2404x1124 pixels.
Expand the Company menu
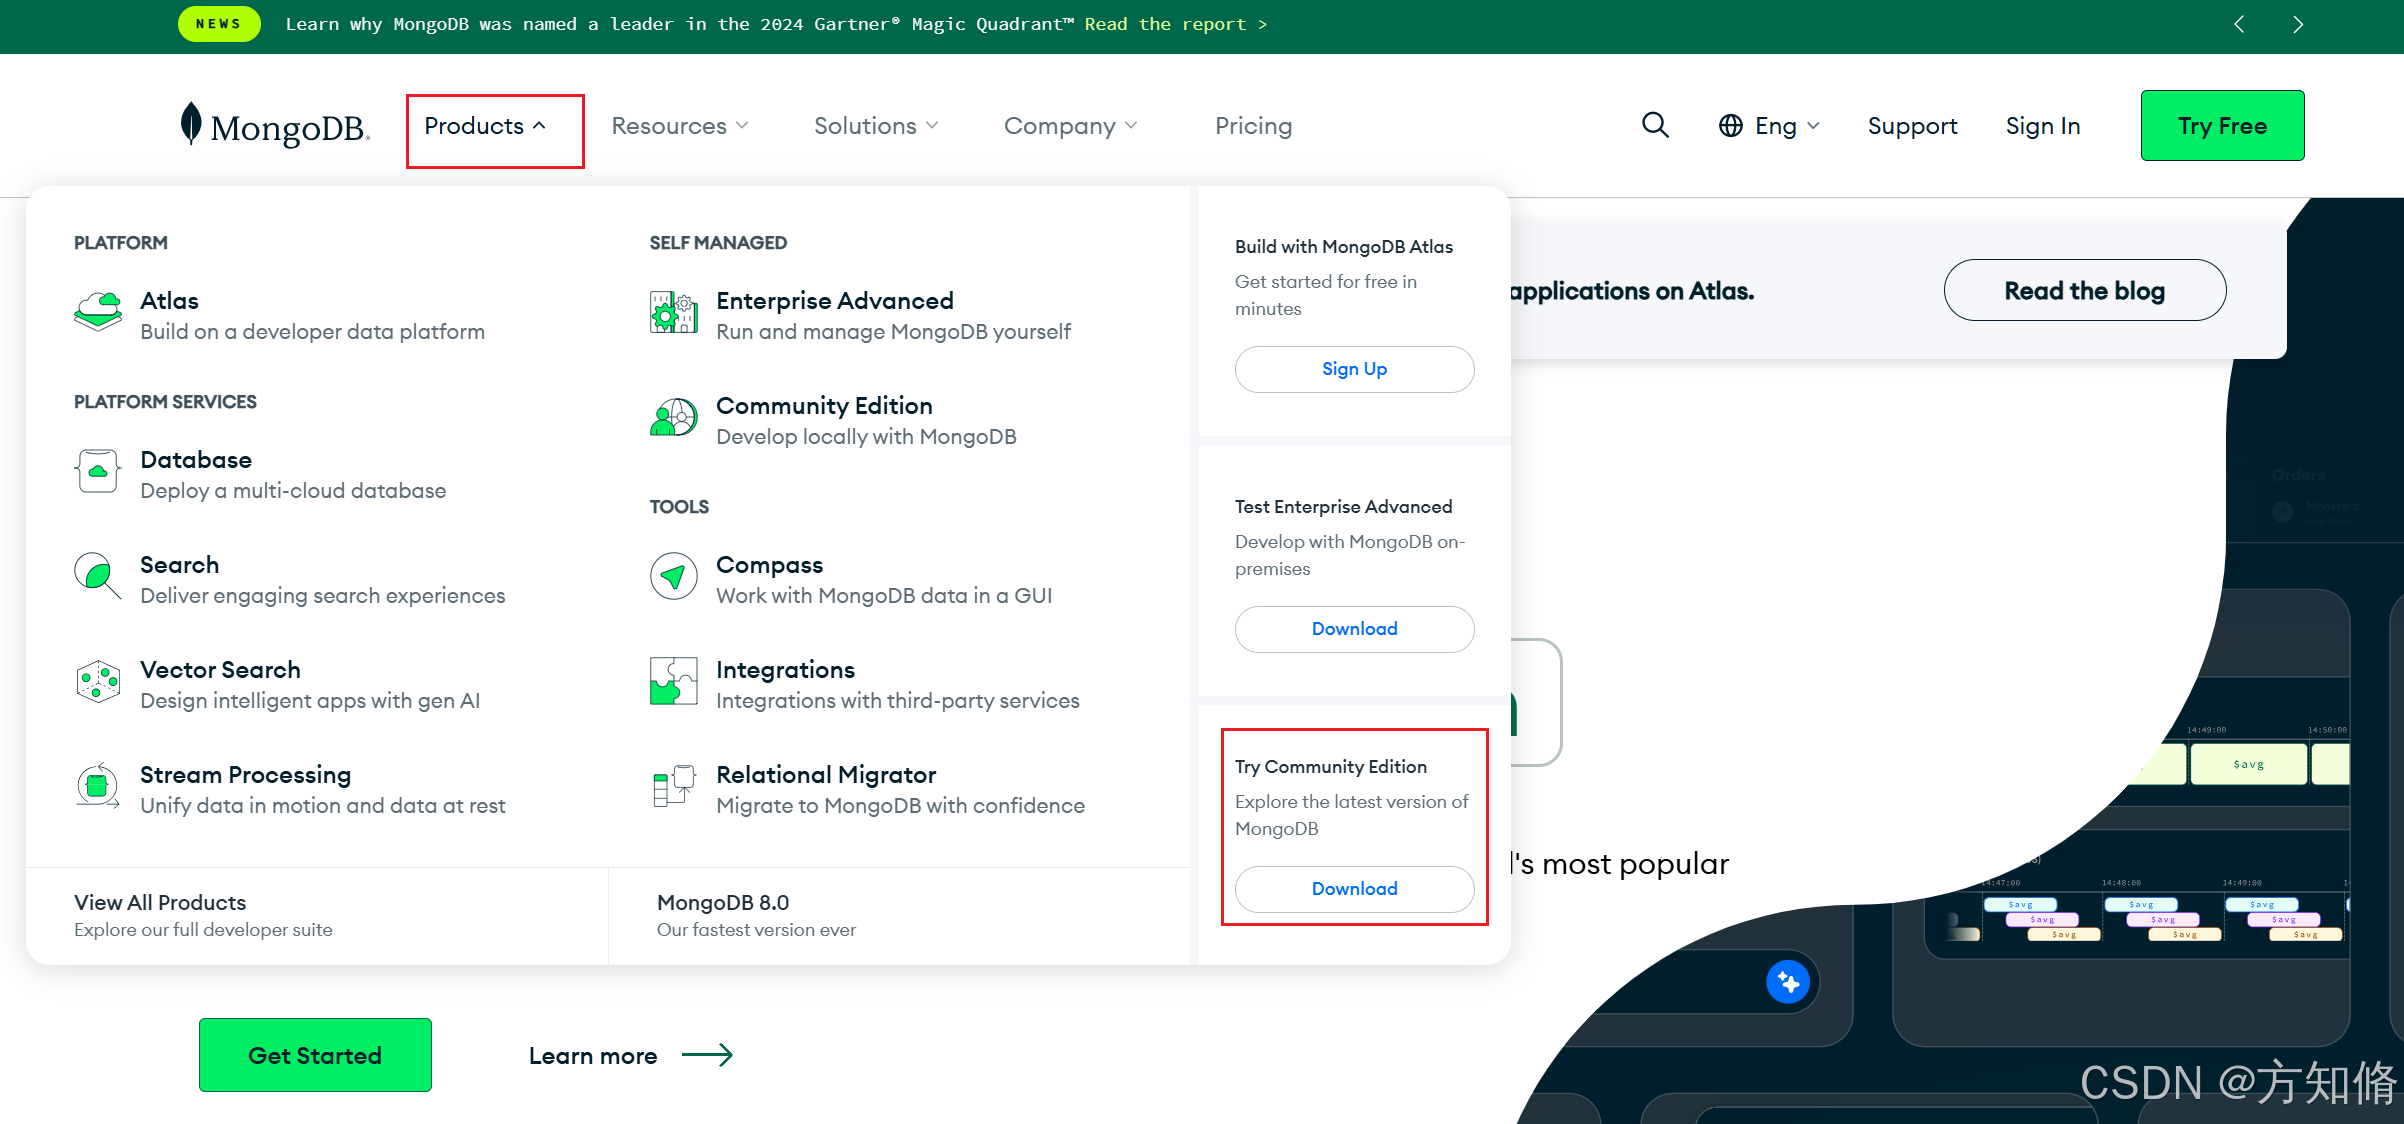pyautogui.click(x=1071, y=126)
